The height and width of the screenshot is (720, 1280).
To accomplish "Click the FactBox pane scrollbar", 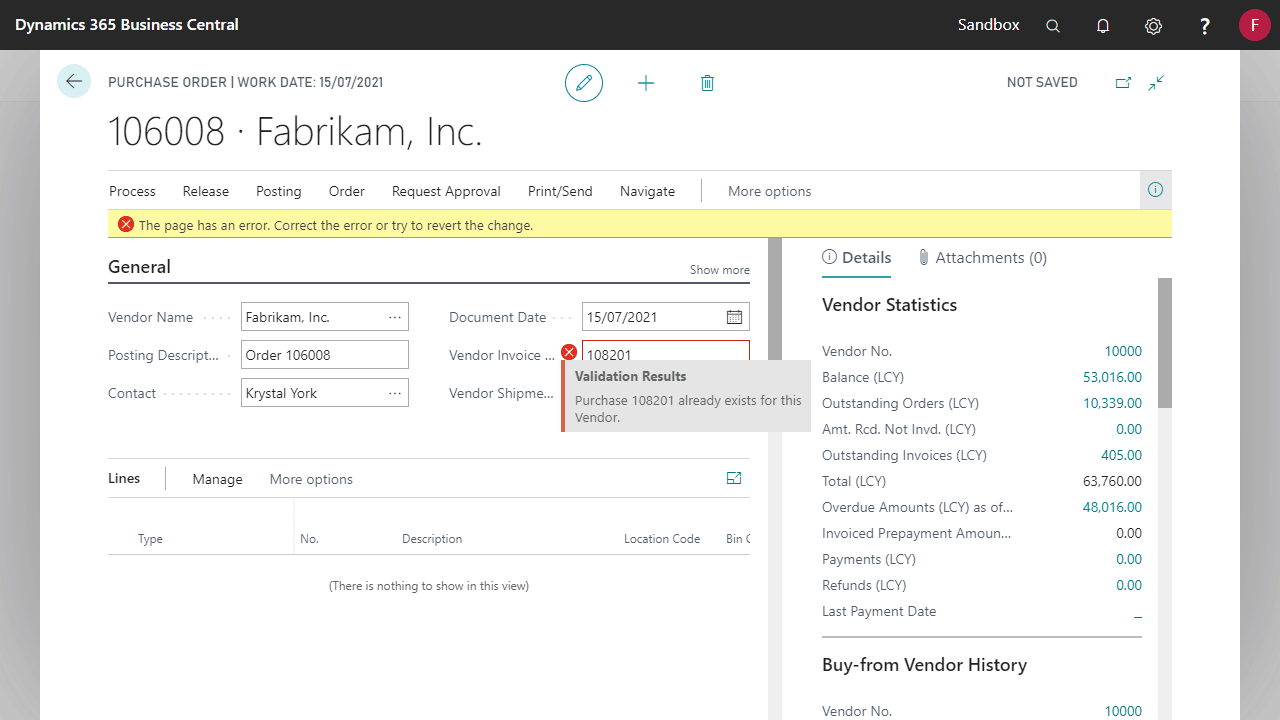I will (1164, 343).
